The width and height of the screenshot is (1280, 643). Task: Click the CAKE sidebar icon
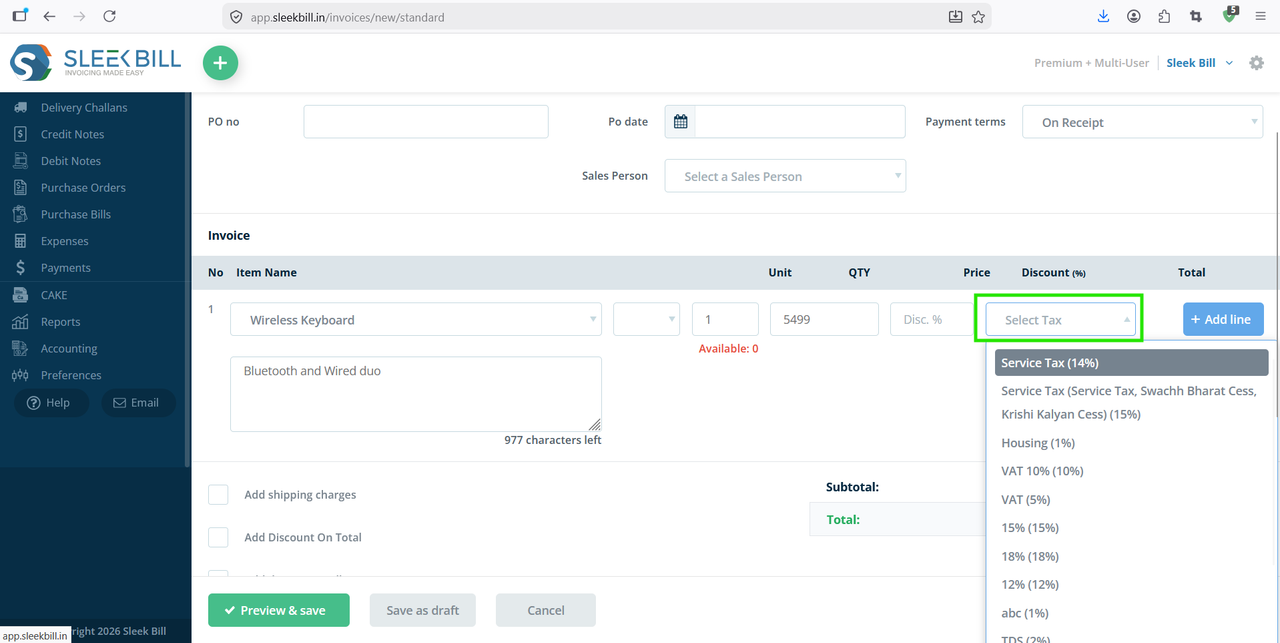pyautogui.click(x=20, y=295)
